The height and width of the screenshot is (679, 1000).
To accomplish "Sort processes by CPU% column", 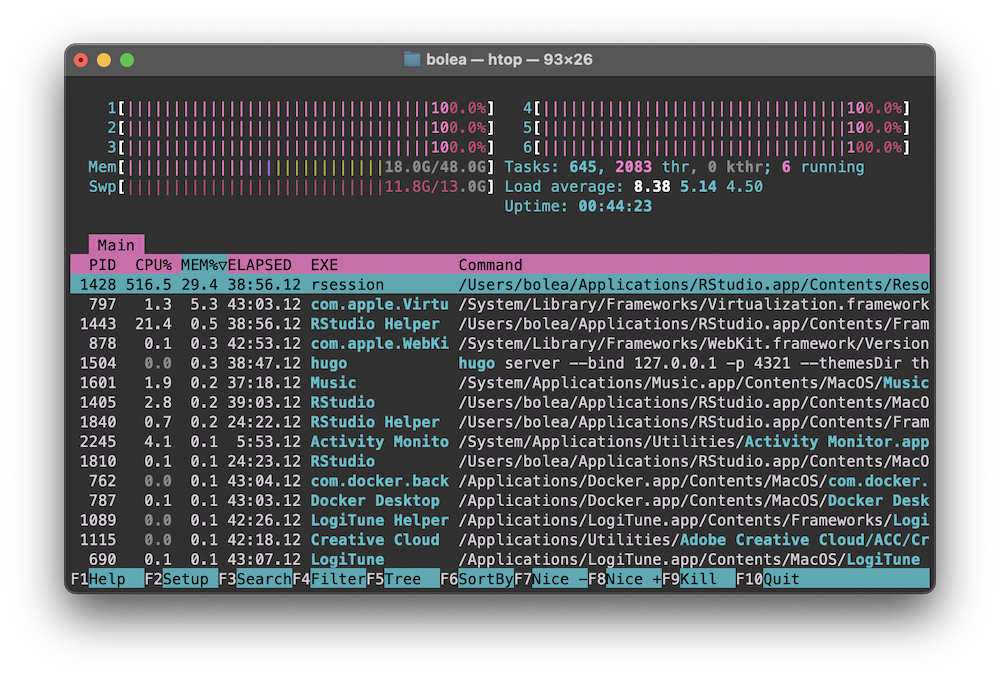I will click(x=153, y=265).
